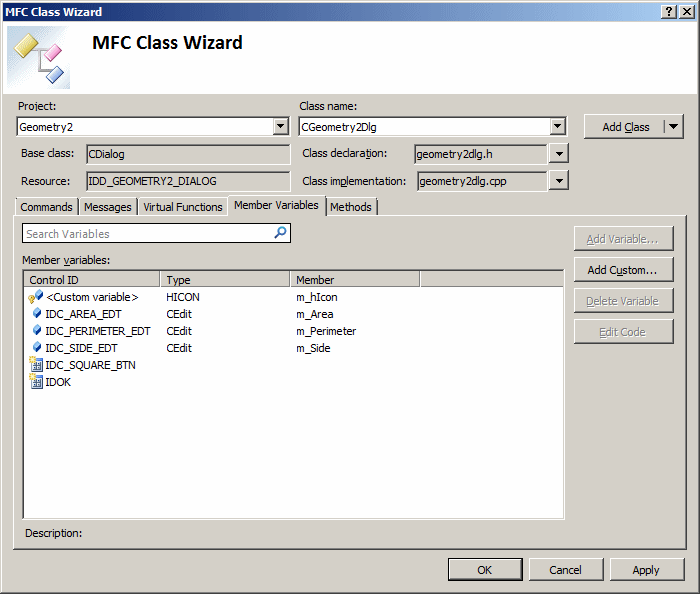The width and height of the screenshot is (700, 594).
Task: Click the Custom variable row icon
Action: point(36,296)
